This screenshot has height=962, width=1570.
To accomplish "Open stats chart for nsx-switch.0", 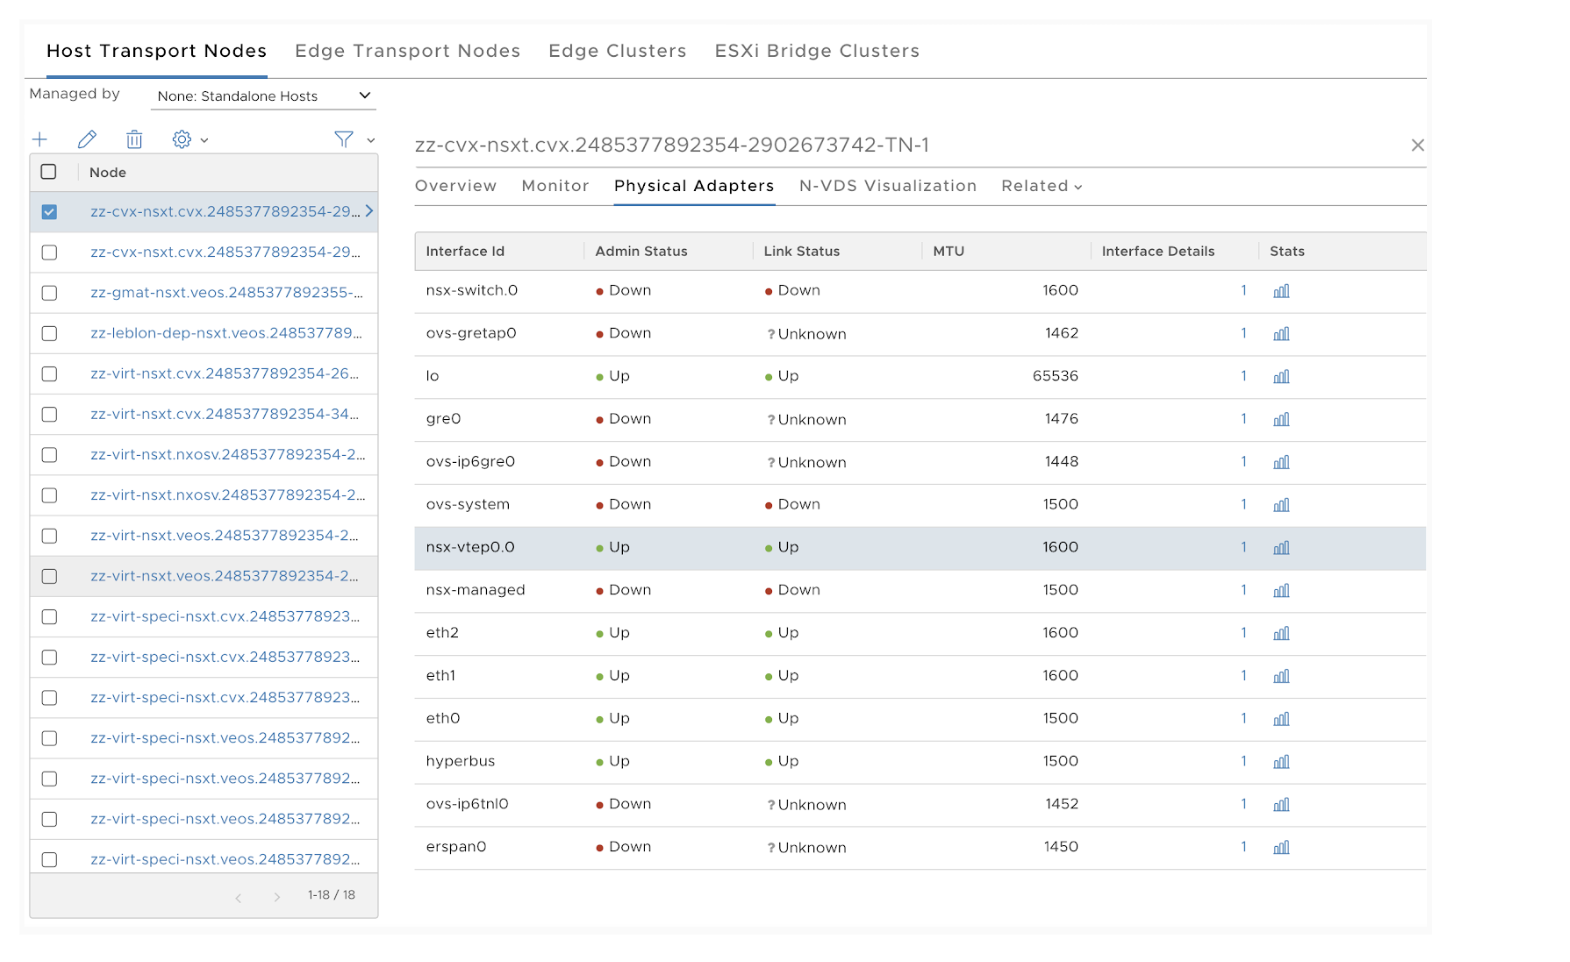I will click(x=1281, y=291).
